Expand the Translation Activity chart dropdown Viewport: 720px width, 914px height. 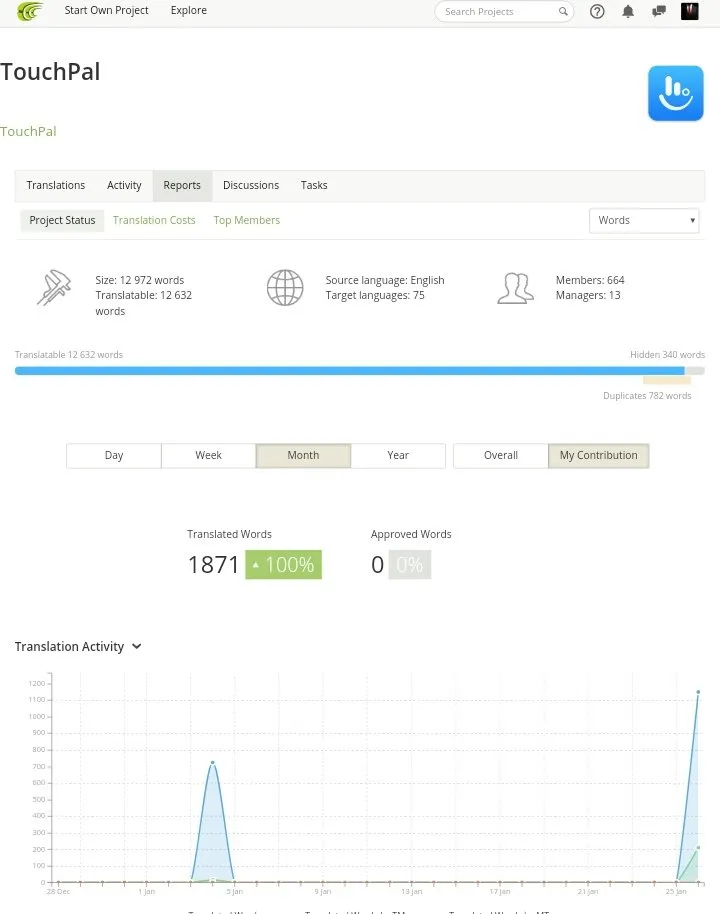coord(136,646)
